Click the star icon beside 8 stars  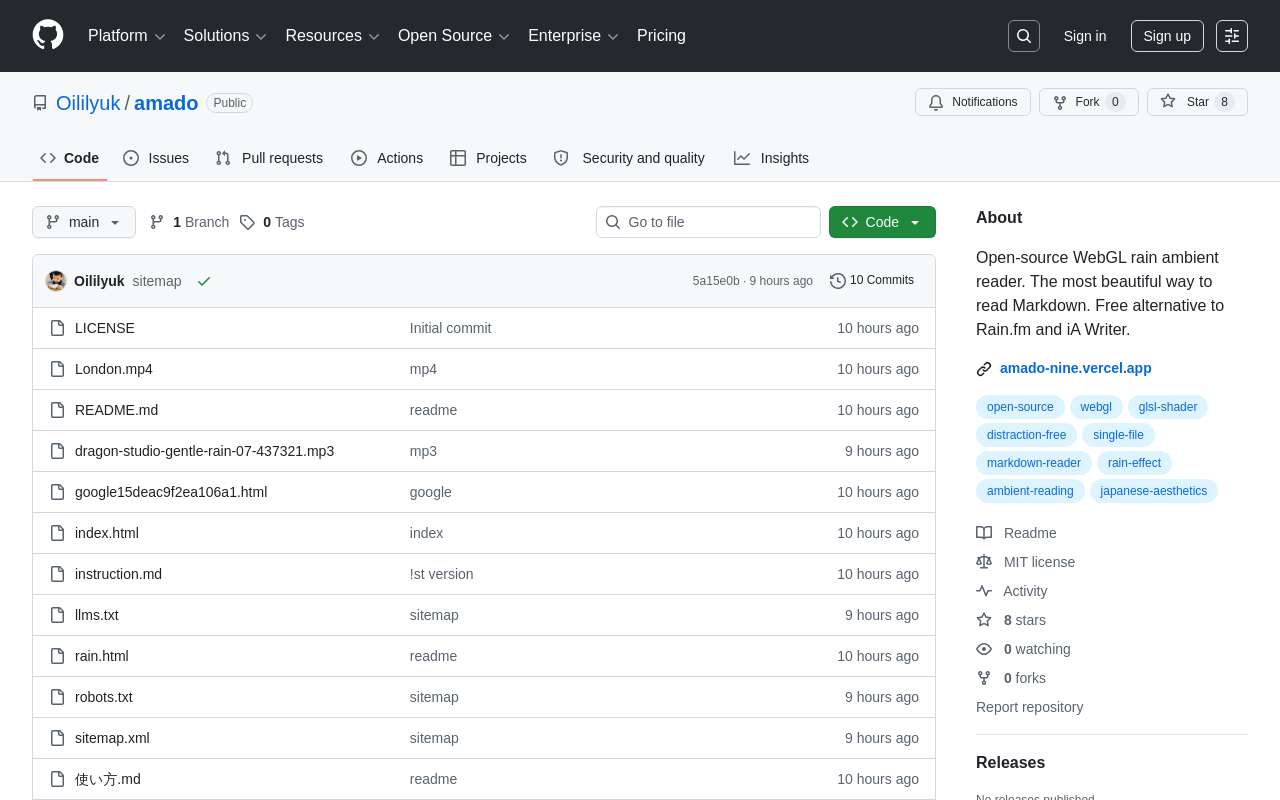pos(984,620)
